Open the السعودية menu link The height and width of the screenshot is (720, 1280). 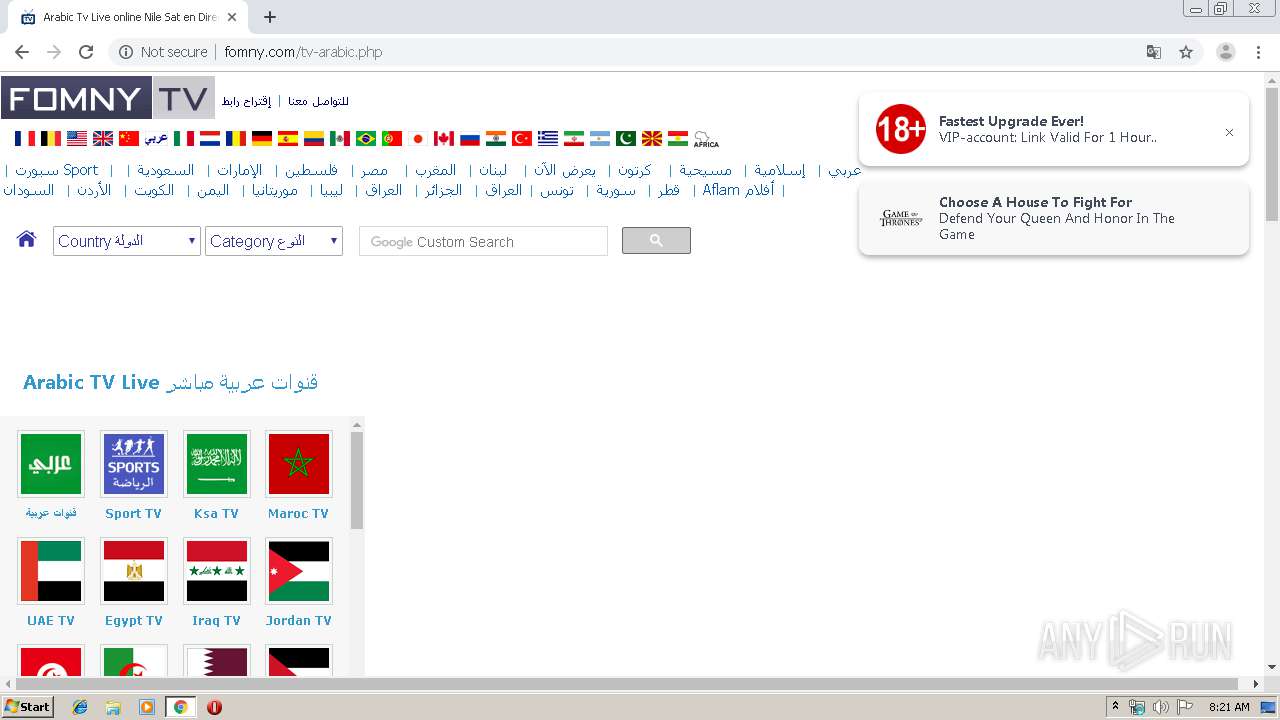(x=166, y=170)
